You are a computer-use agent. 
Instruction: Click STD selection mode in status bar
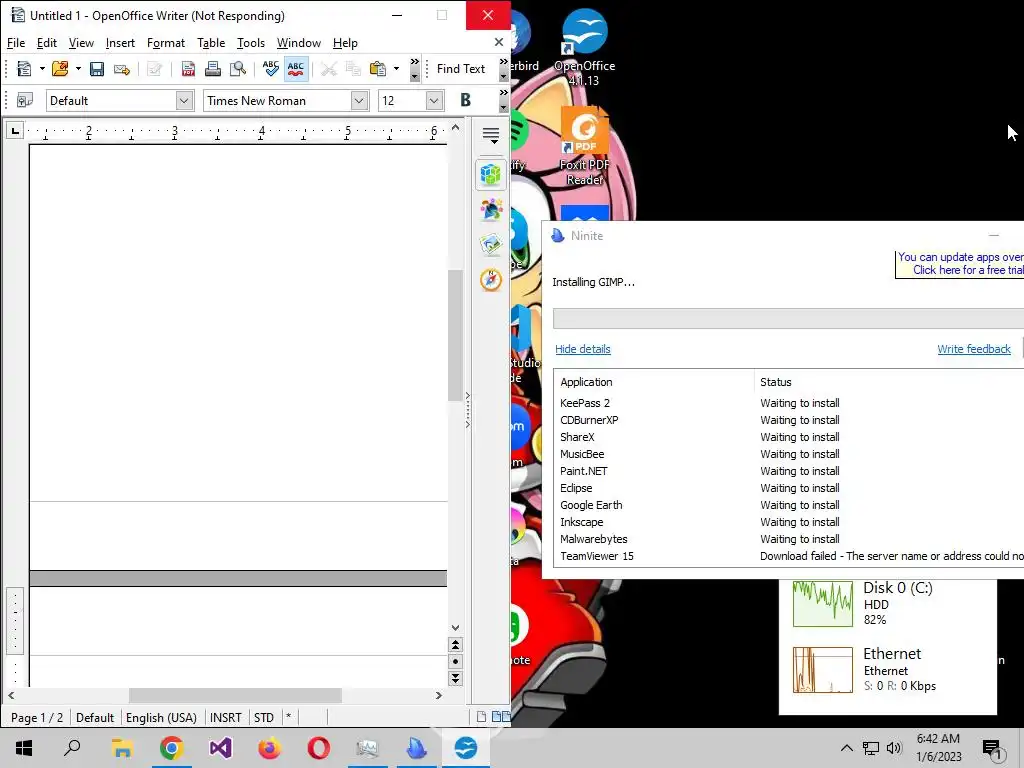click(x=264, y=717)
